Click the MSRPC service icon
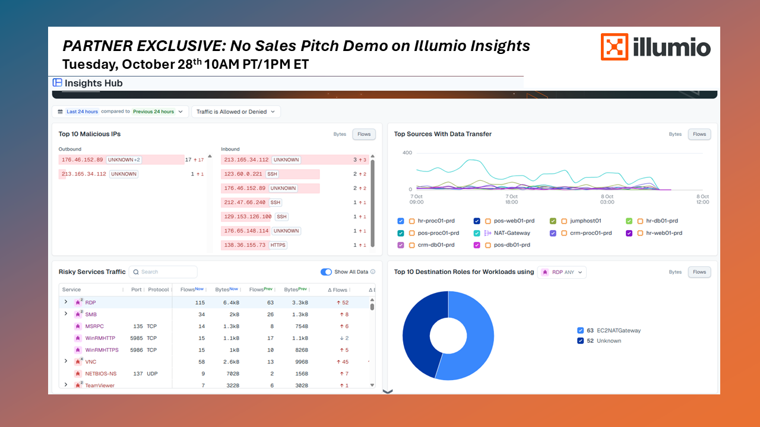Image resolution: width=760 pixels, height=427 pixels. click(x=78, y=326)
